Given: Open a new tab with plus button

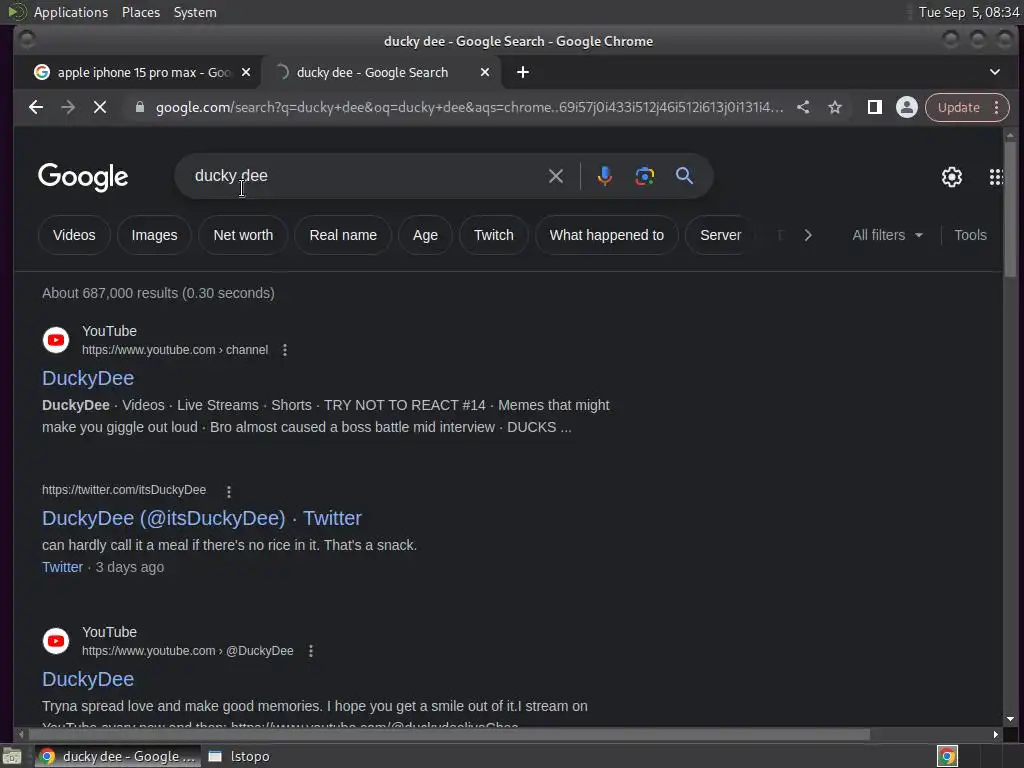Looking at the screenshot, I should (x=522, y=72).
